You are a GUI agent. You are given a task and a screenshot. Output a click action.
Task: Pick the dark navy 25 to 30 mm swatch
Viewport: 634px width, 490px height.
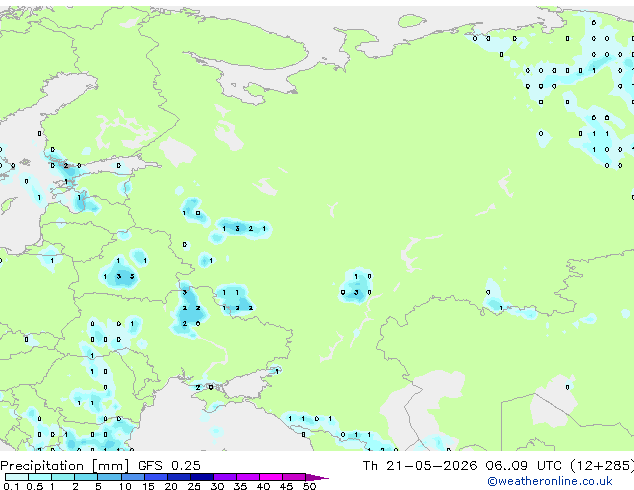(202, 477)
